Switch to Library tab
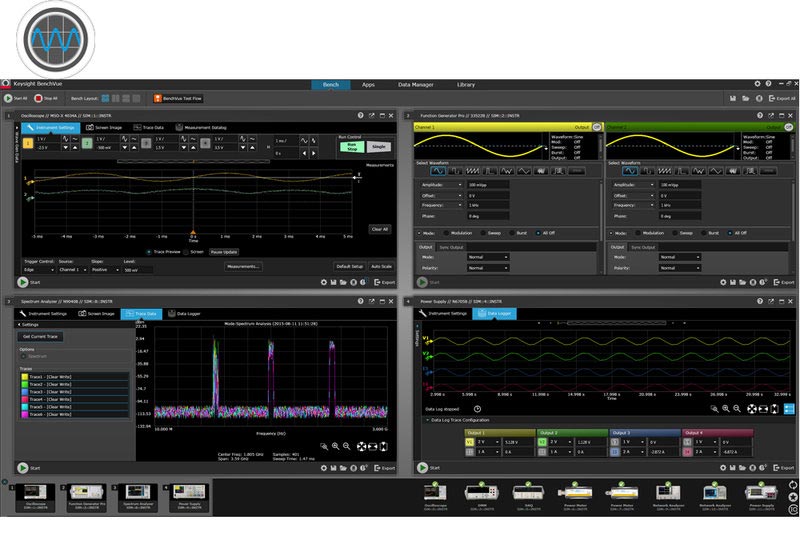 tap(466, 85)
